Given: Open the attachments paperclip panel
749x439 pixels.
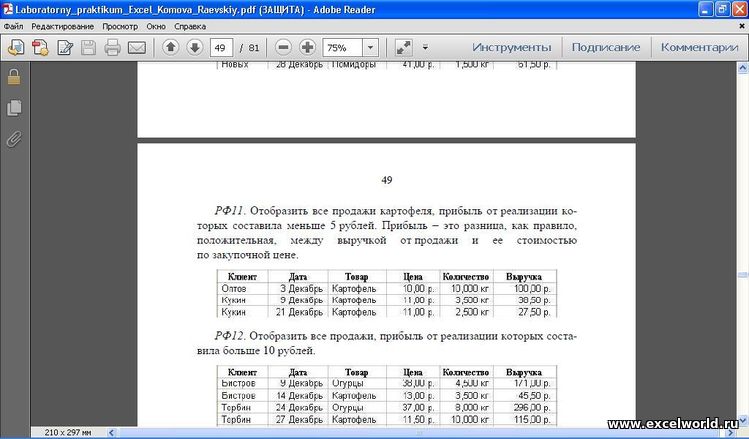Looking at the screenshot, I should [x=14, y=139].
